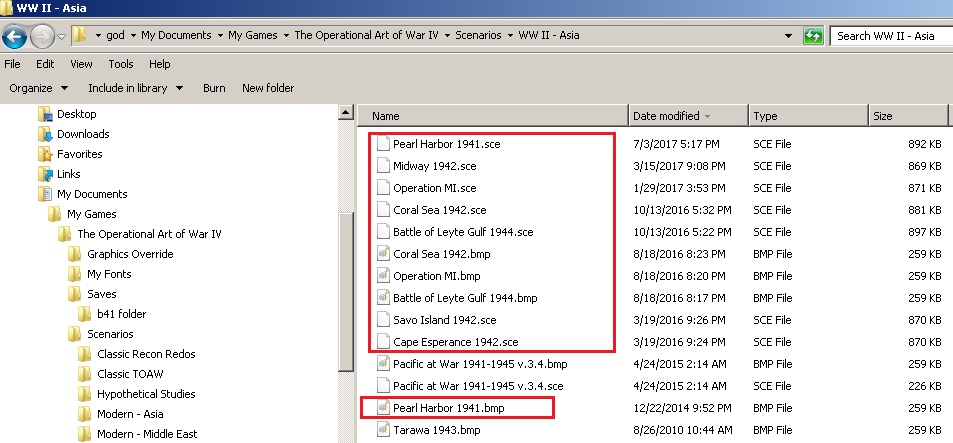Open the Organize dropdown
The width and height of the screenshot is (953, 443).
coord(39,88)
